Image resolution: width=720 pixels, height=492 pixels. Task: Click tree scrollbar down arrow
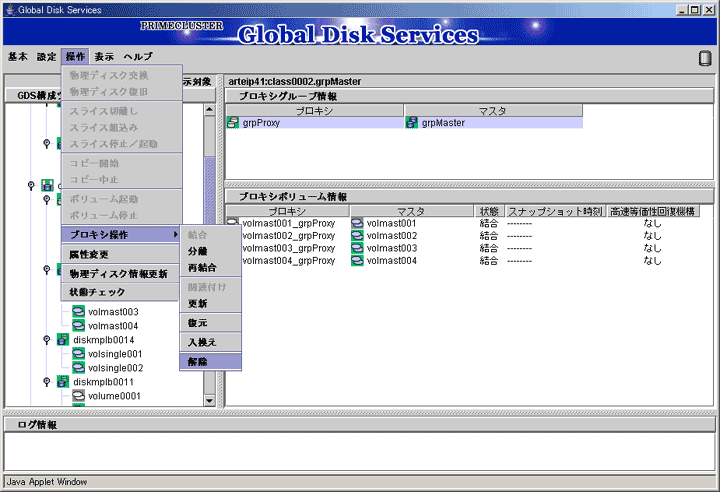pos(209,401)
